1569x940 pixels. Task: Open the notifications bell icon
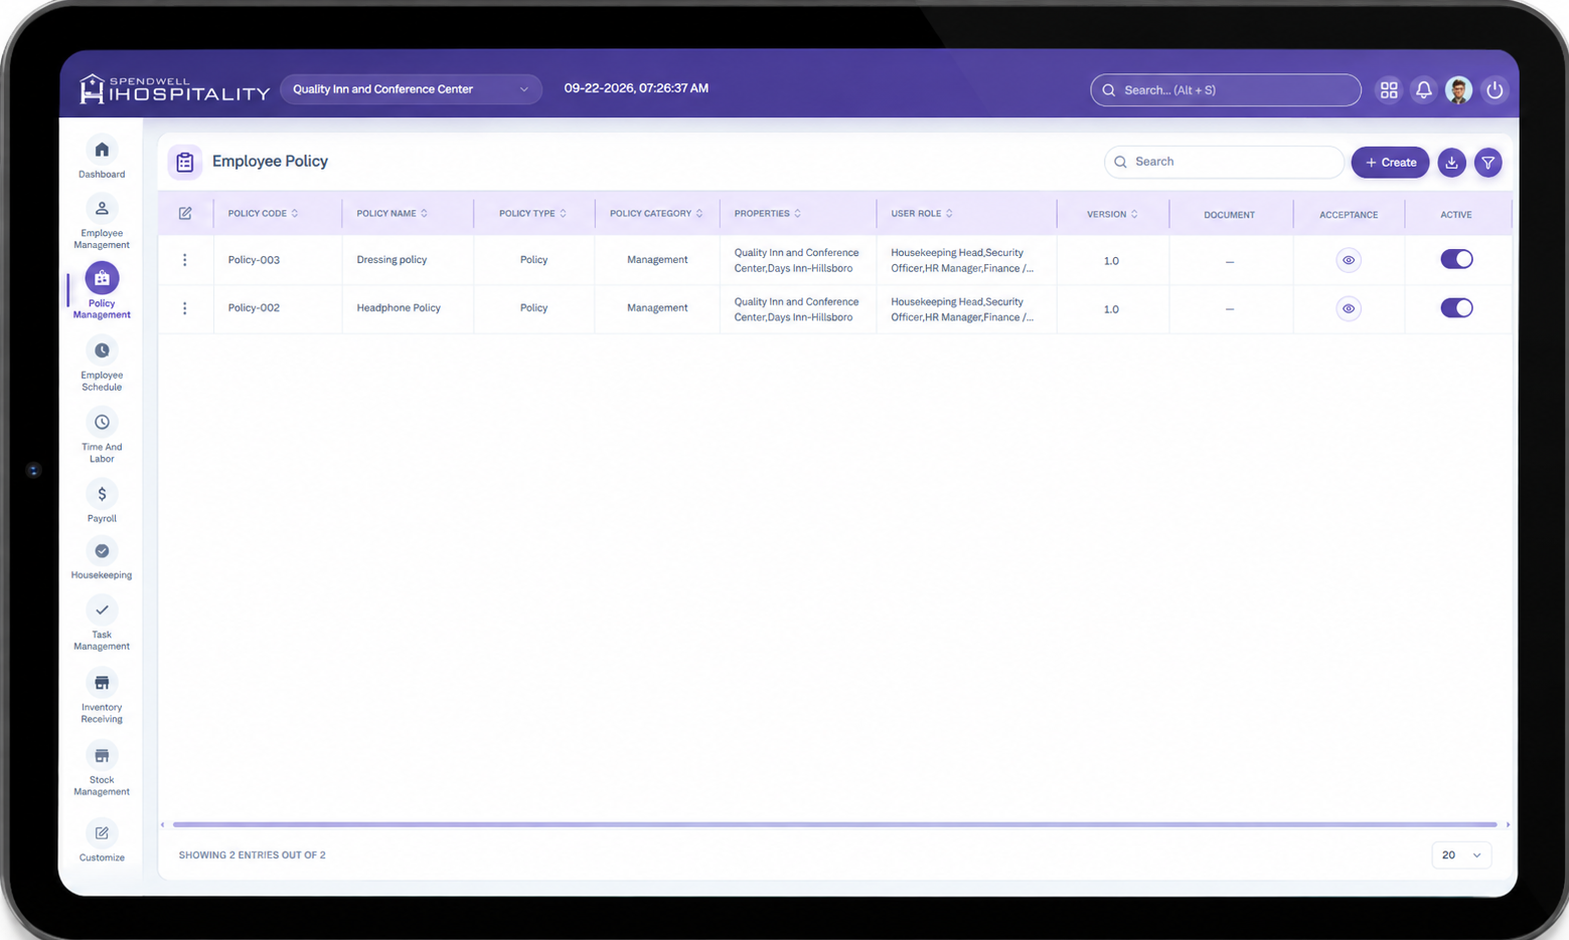[x=1423, y=90]
